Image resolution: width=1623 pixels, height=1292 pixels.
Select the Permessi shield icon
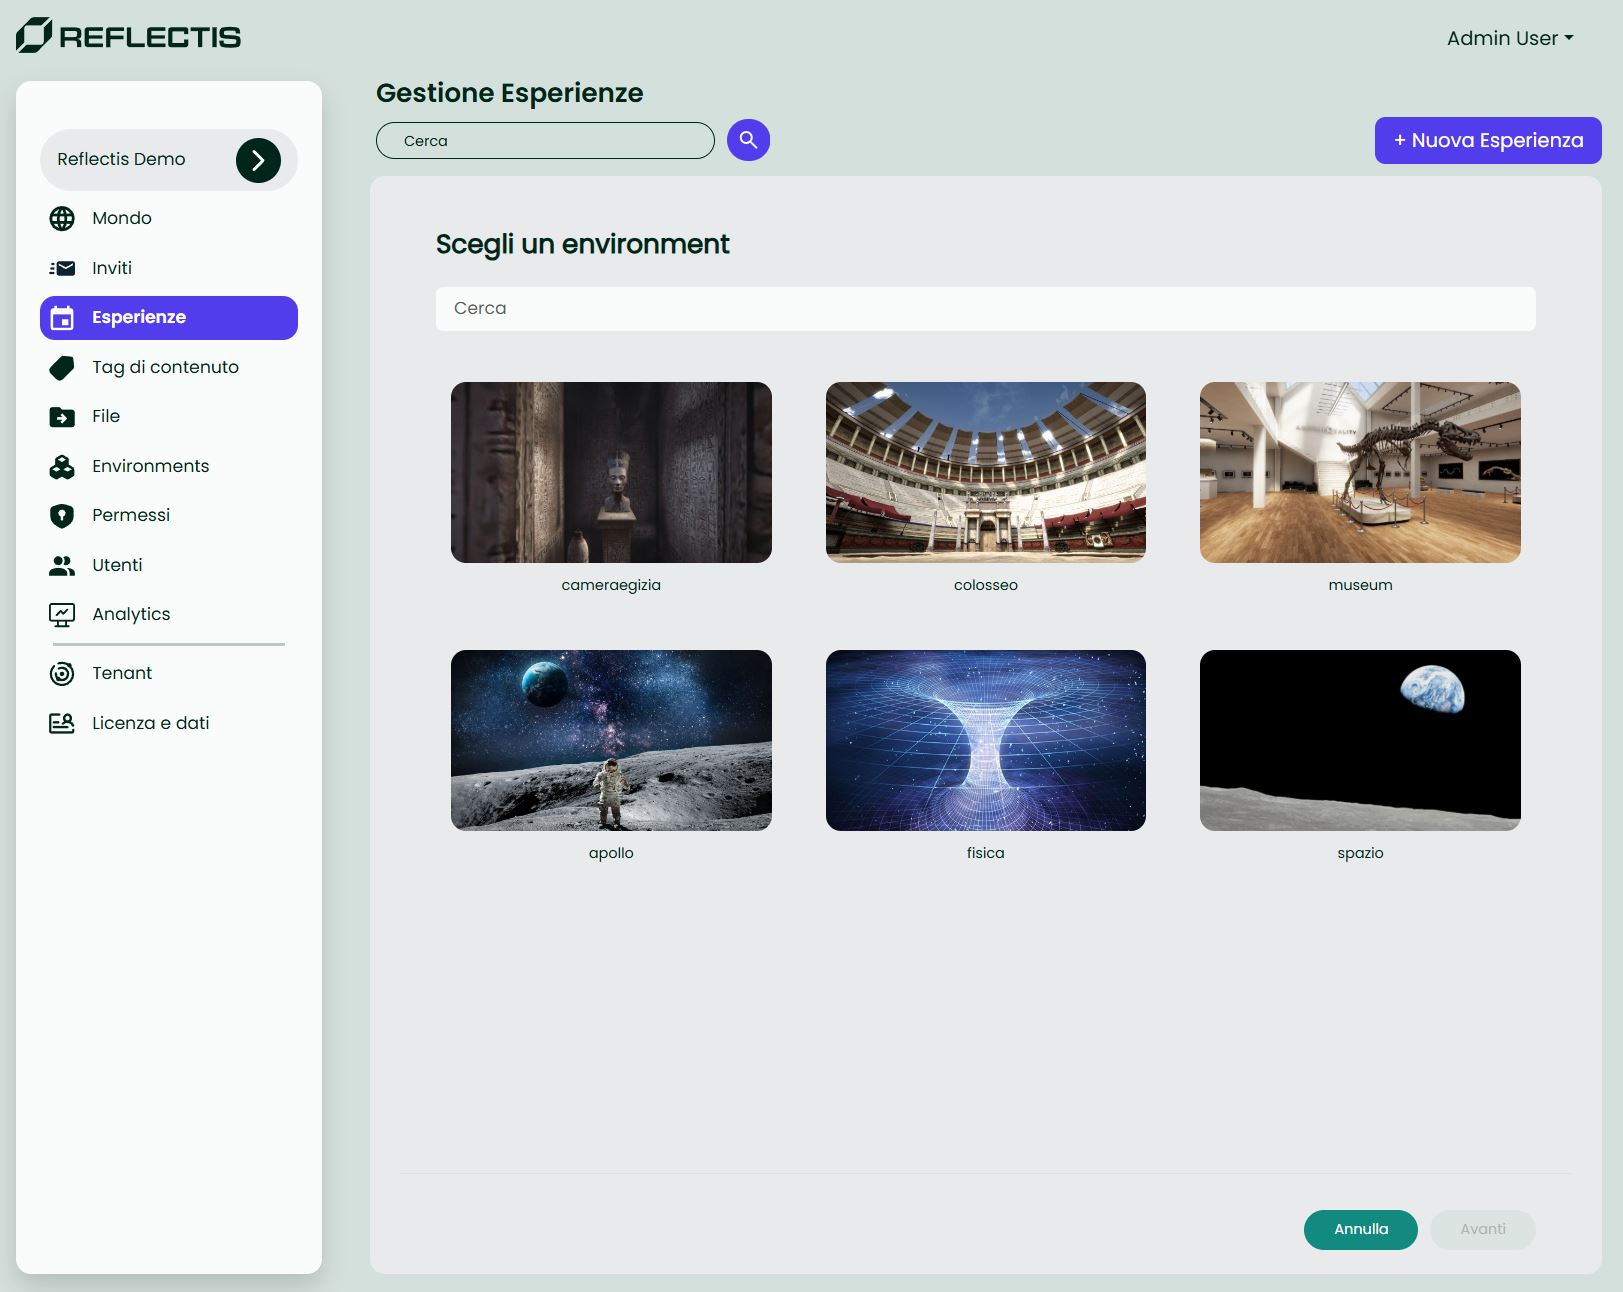[x=63, y=515]
